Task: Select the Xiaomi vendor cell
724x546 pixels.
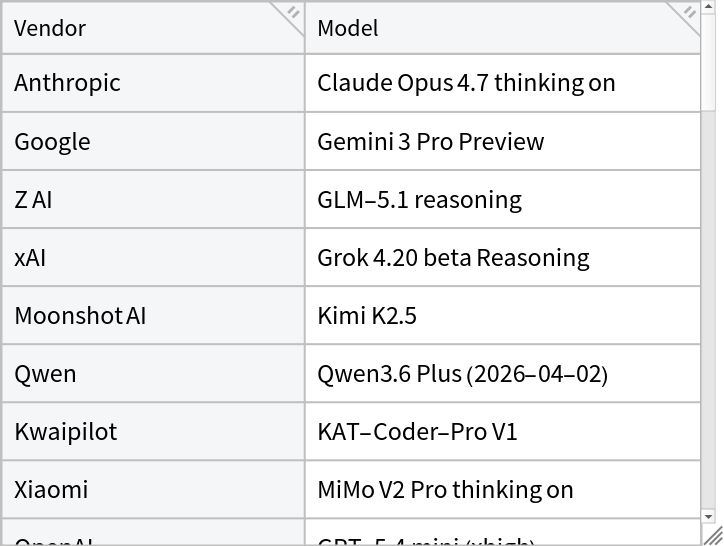Action: [153, 489]
